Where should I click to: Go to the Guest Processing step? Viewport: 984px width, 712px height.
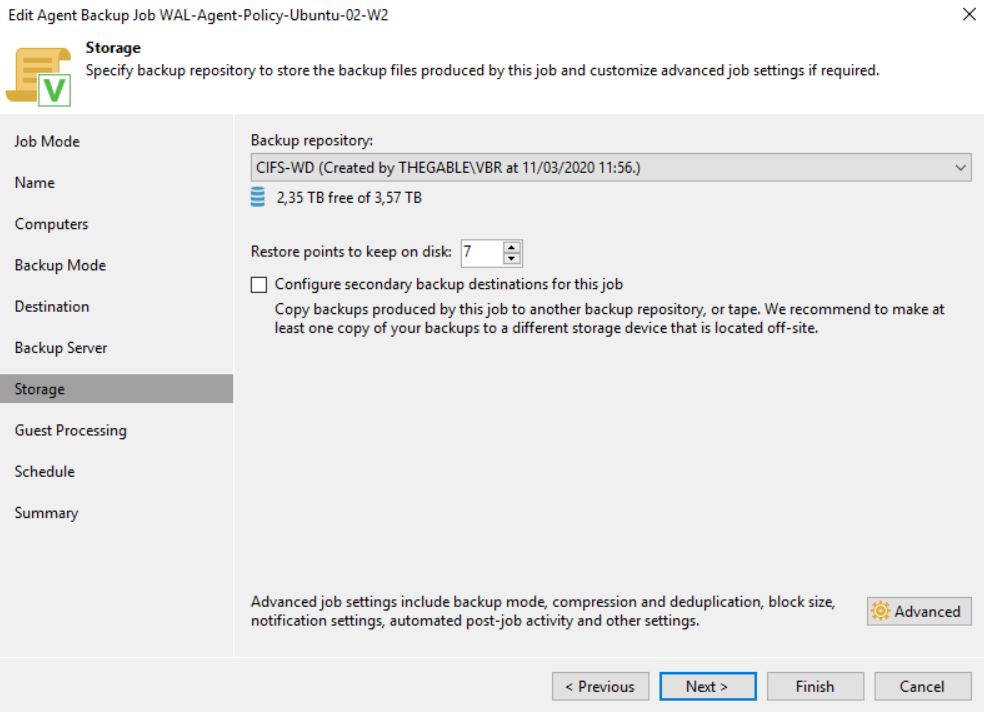click(x=71, y=430)
